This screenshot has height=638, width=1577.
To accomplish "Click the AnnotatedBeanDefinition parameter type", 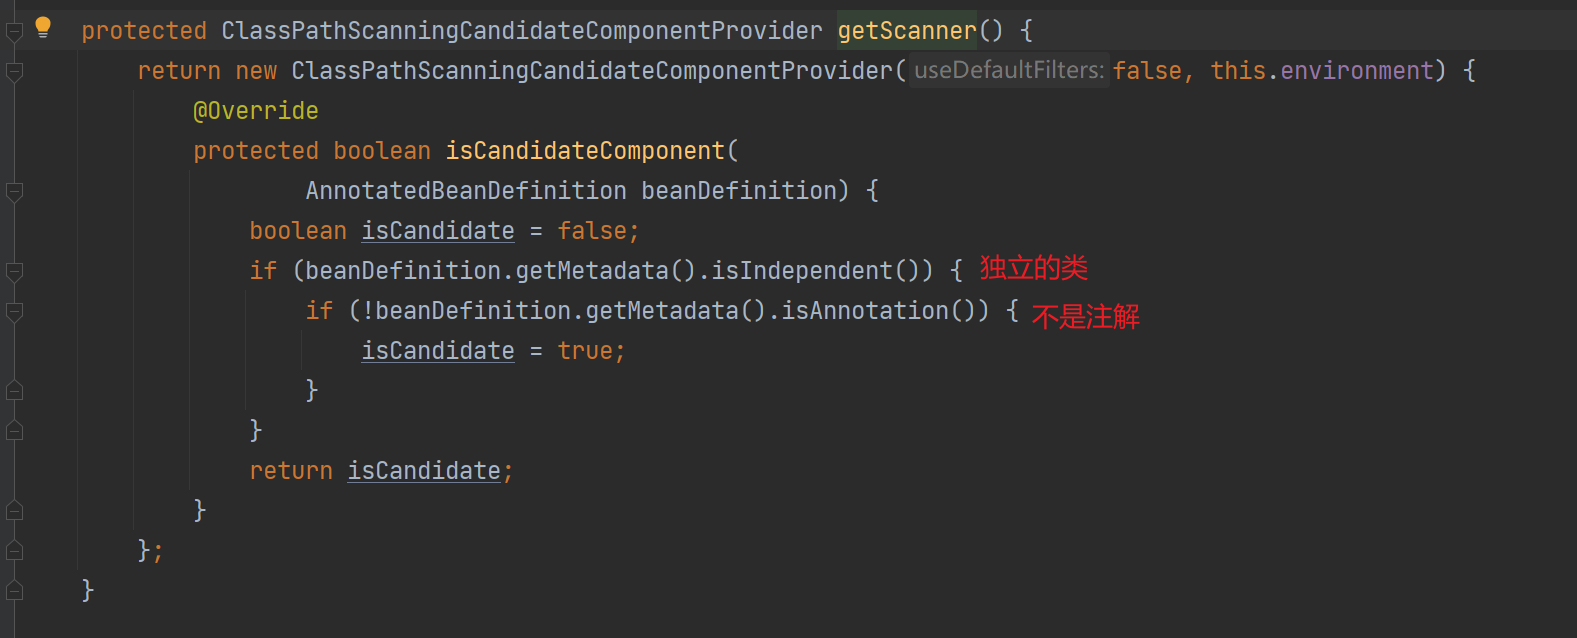I will [x=466, y=191].
